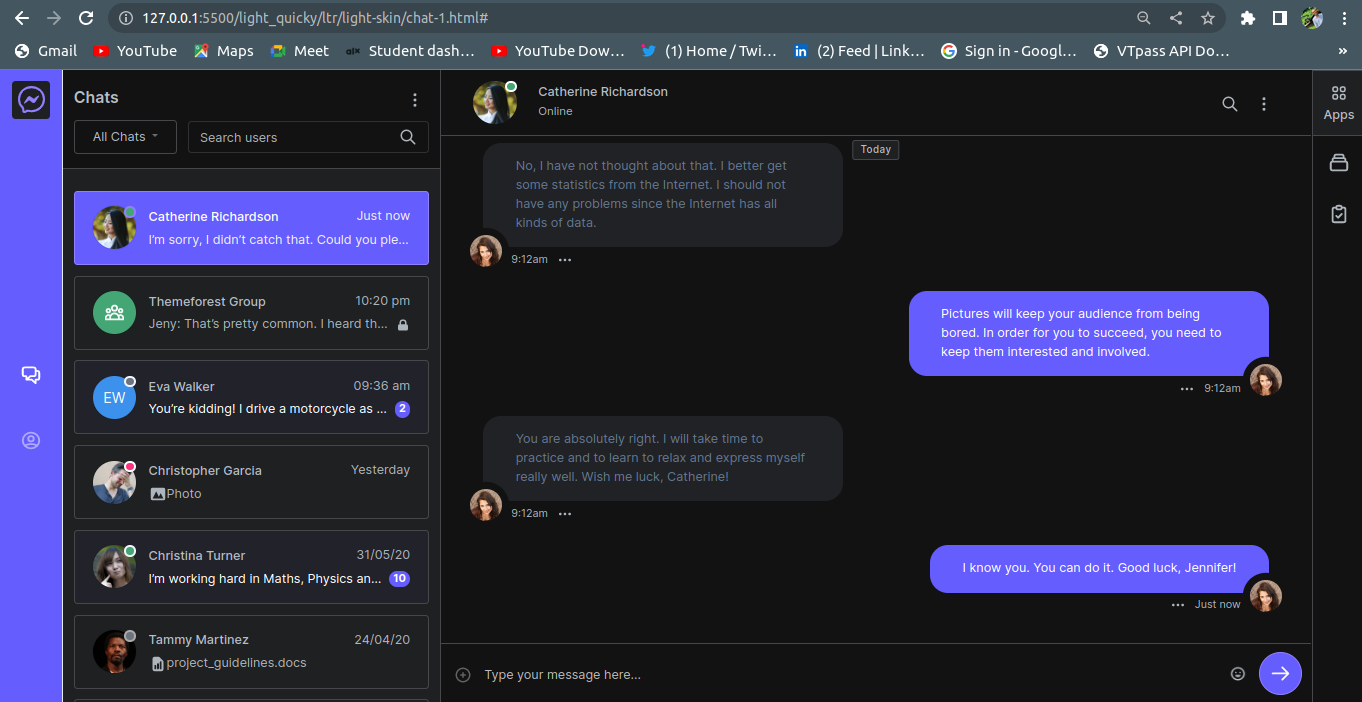Click the clipboard checklist icon in right sidebar

pos(1338,214)
